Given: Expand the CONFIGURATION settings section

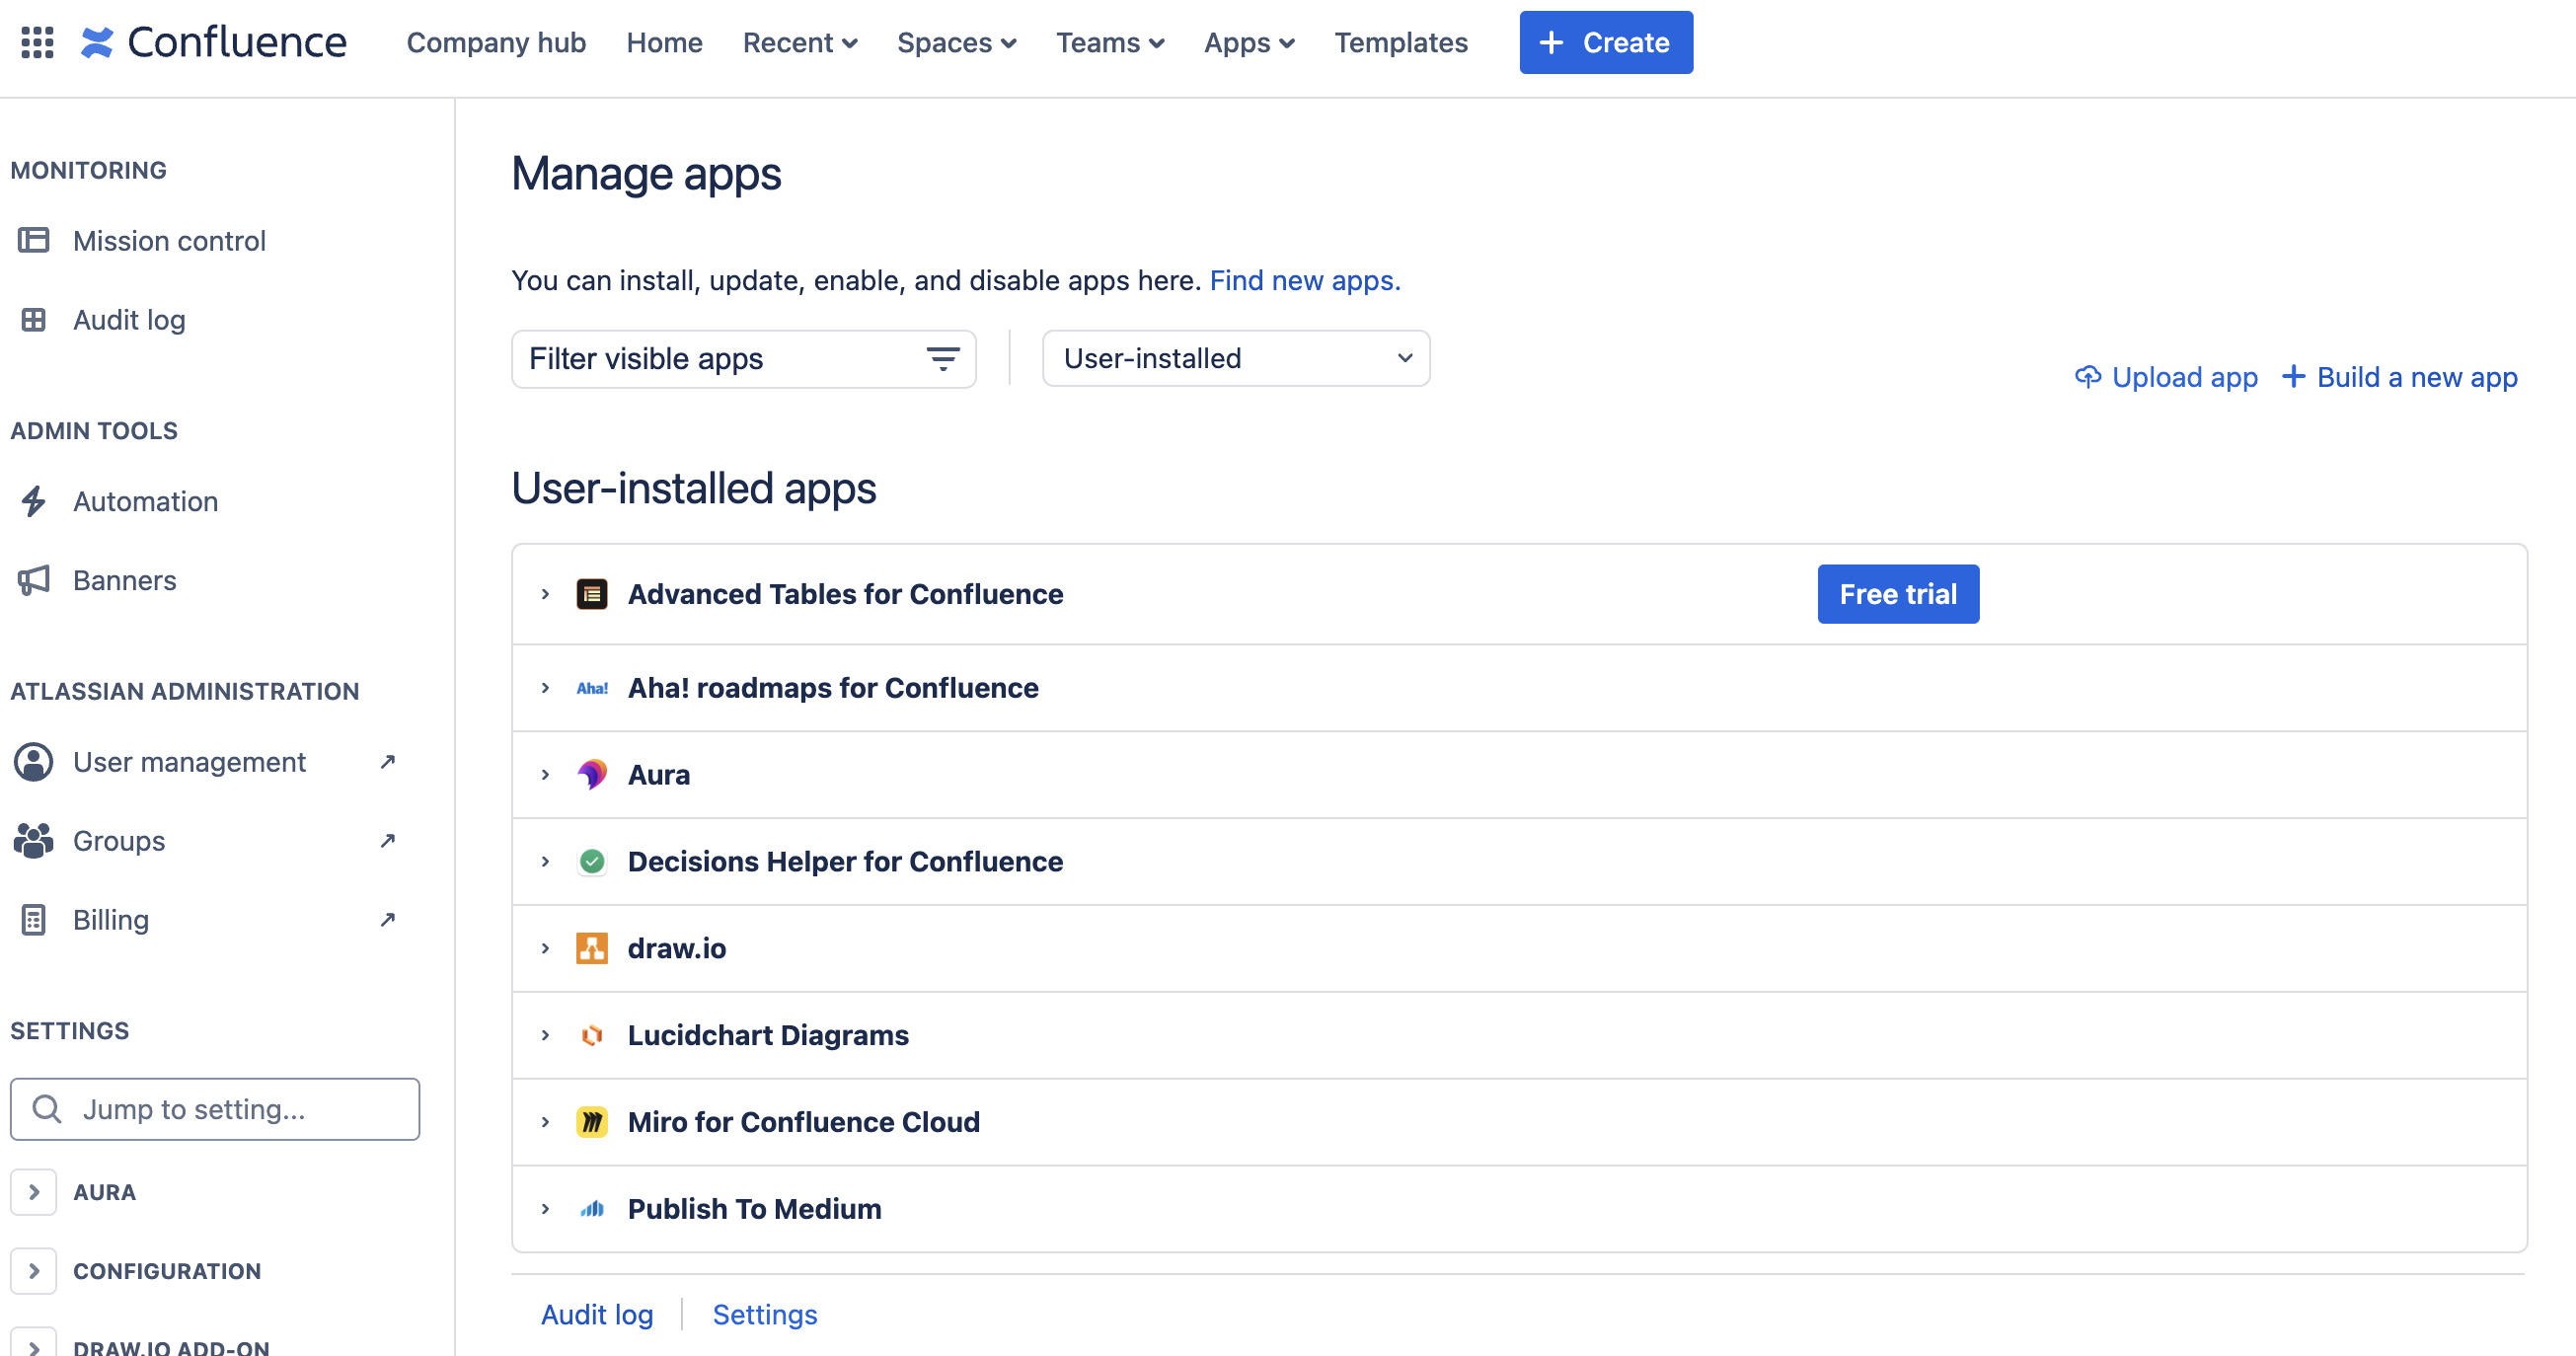Looking at the screenshot, I should (34, 1271).
